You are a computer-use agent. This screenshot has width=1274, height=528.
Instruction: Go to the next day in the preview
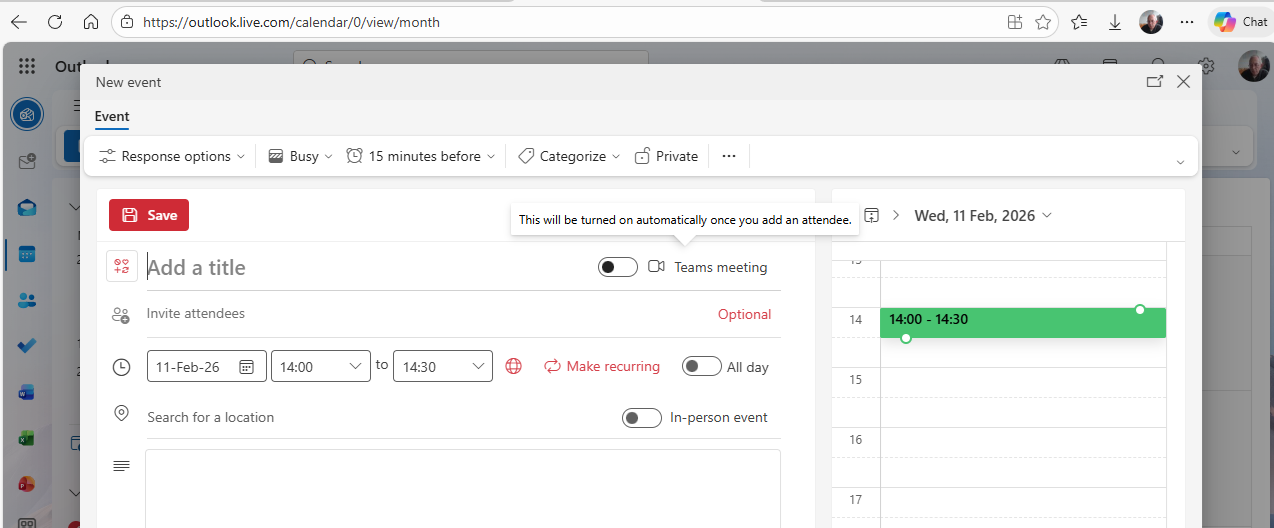[x=896, y=215]
